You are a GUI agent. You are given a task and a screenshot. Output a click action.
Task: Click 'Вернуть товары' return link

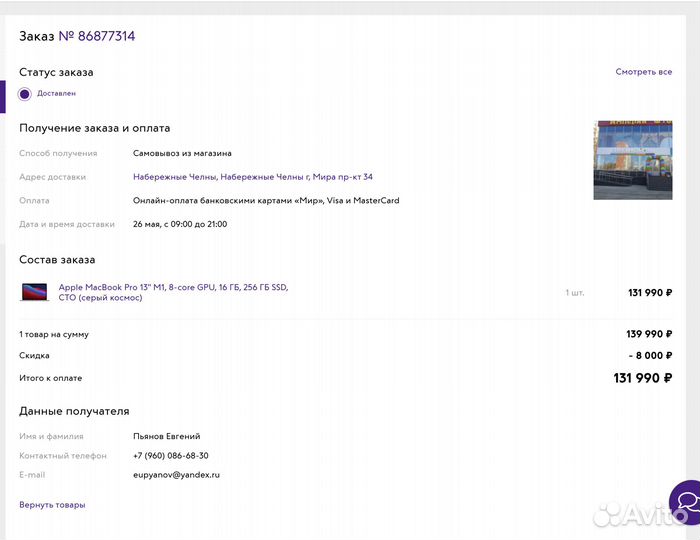(x=52, y=505)
